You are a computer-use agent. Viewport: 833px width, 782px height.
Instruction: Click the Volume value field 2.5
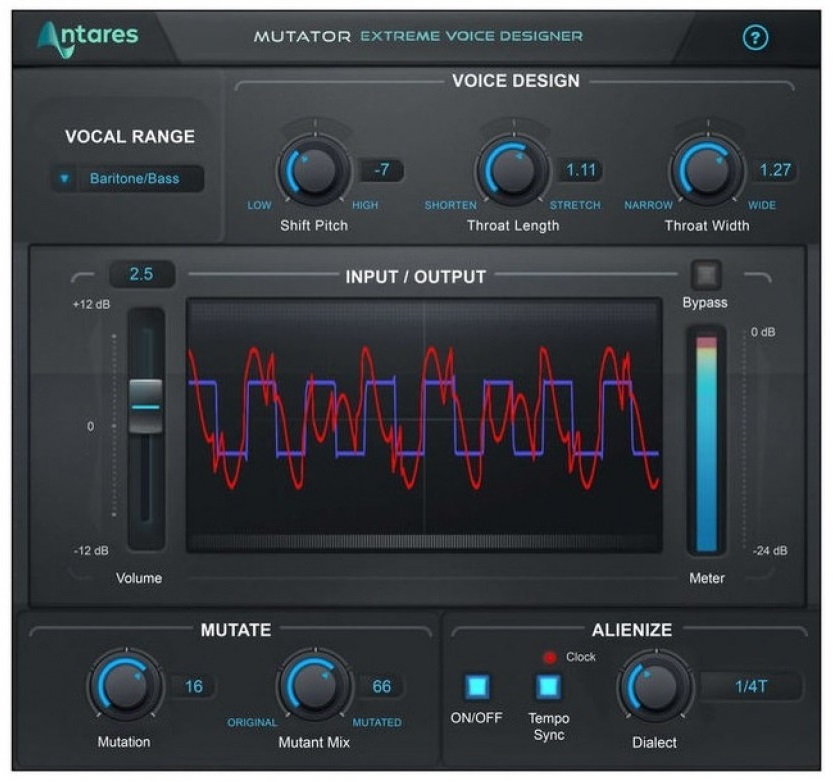coord(141,274)
